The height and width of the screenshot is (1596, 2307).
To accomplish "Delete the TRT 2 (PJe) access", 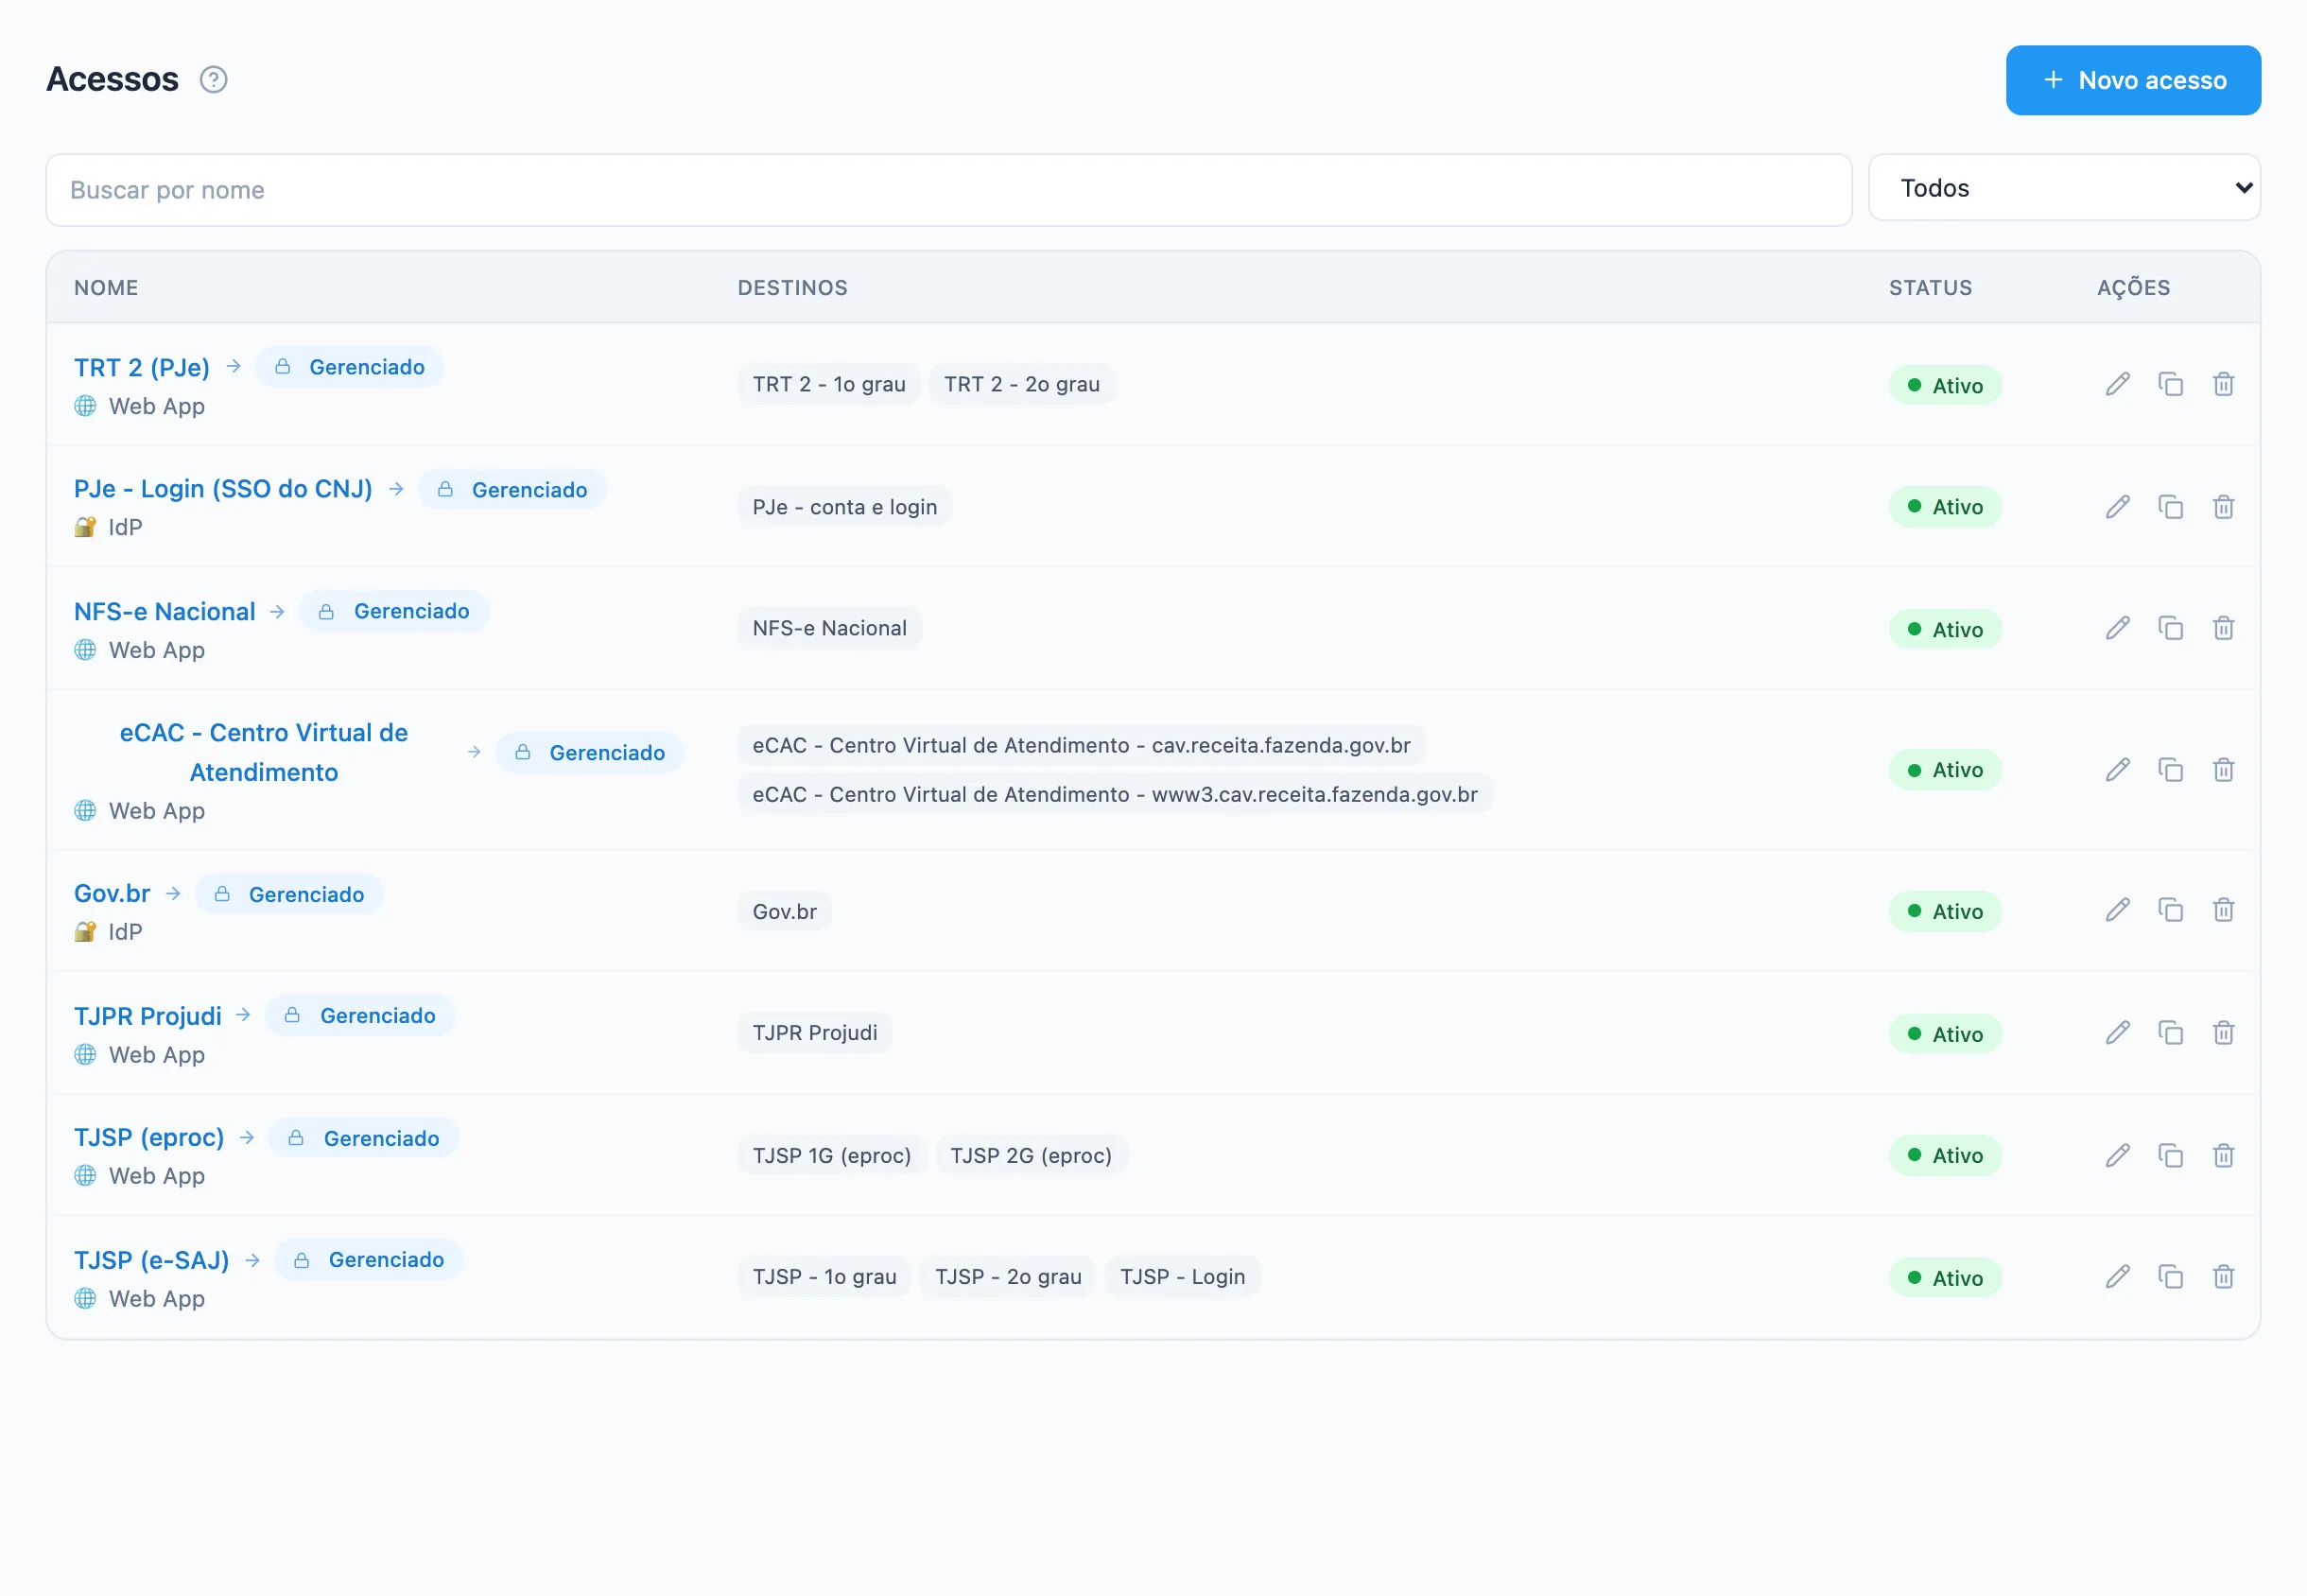I will pos(2223,384).
